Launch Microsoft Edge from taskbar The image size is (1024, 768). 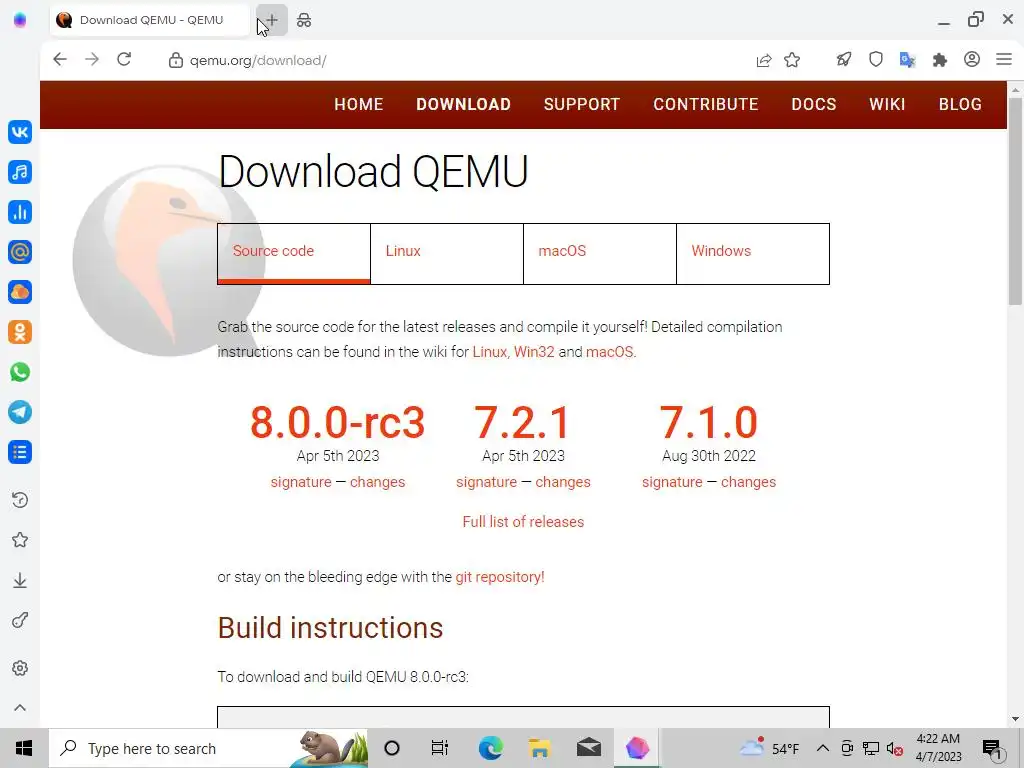coord(490,748)
